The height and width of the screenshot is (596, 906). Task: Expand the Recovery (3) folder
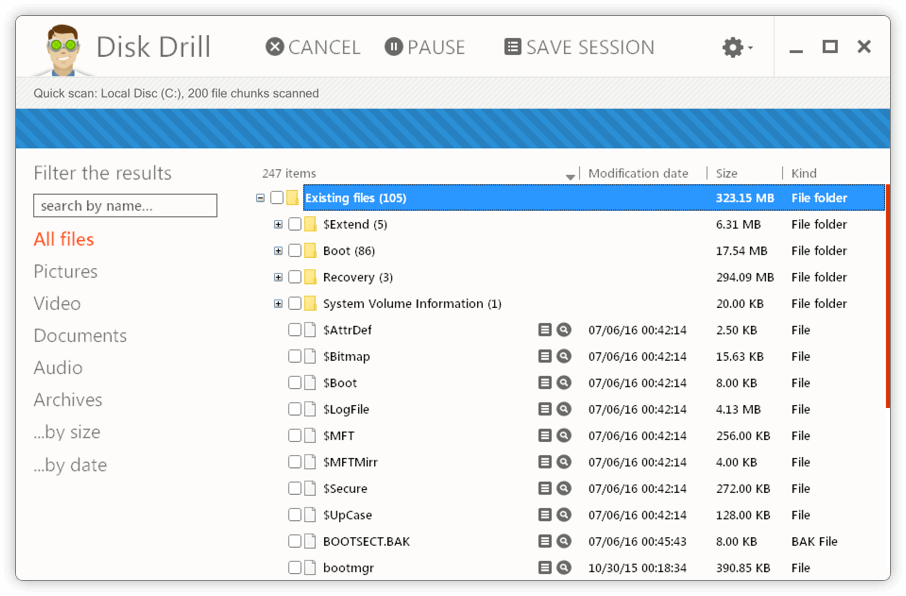point(278,277)
